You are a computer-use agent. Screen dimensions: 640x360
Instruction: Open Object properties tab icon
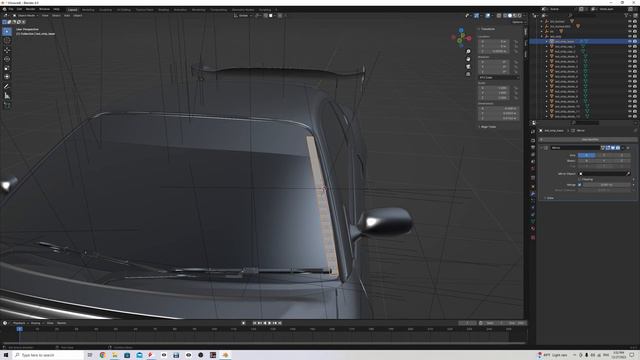coord(533,186)
